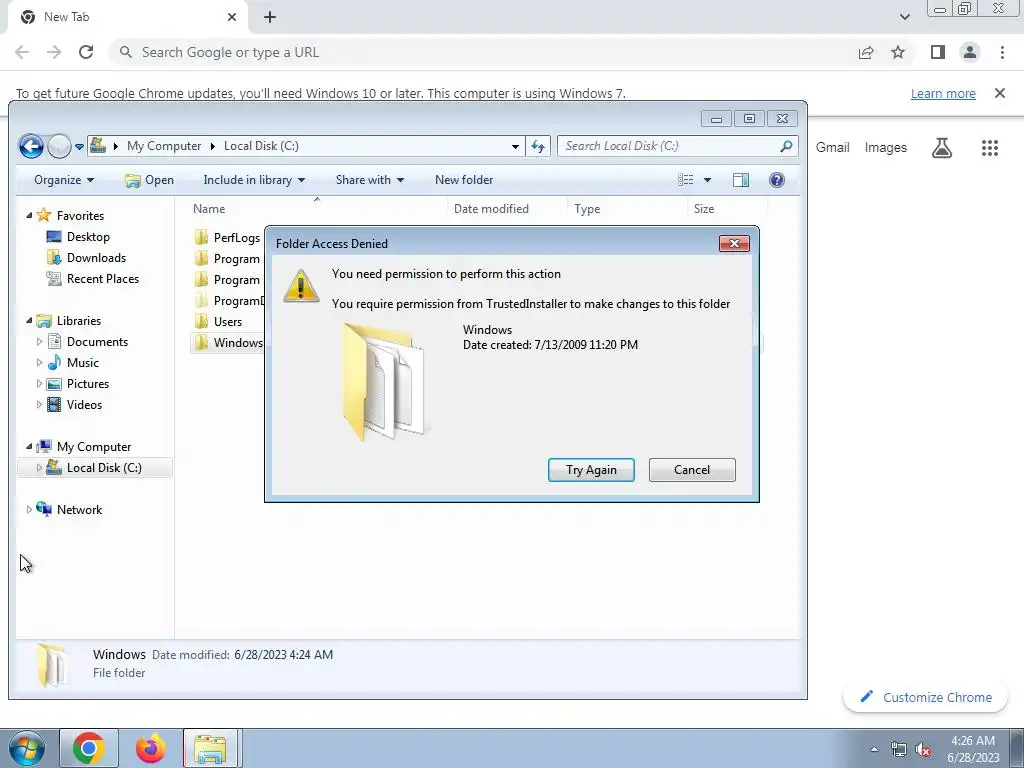Open Gmail link on New Tab page
Viewport: 1024px width, 768px height.
[833, 148]
